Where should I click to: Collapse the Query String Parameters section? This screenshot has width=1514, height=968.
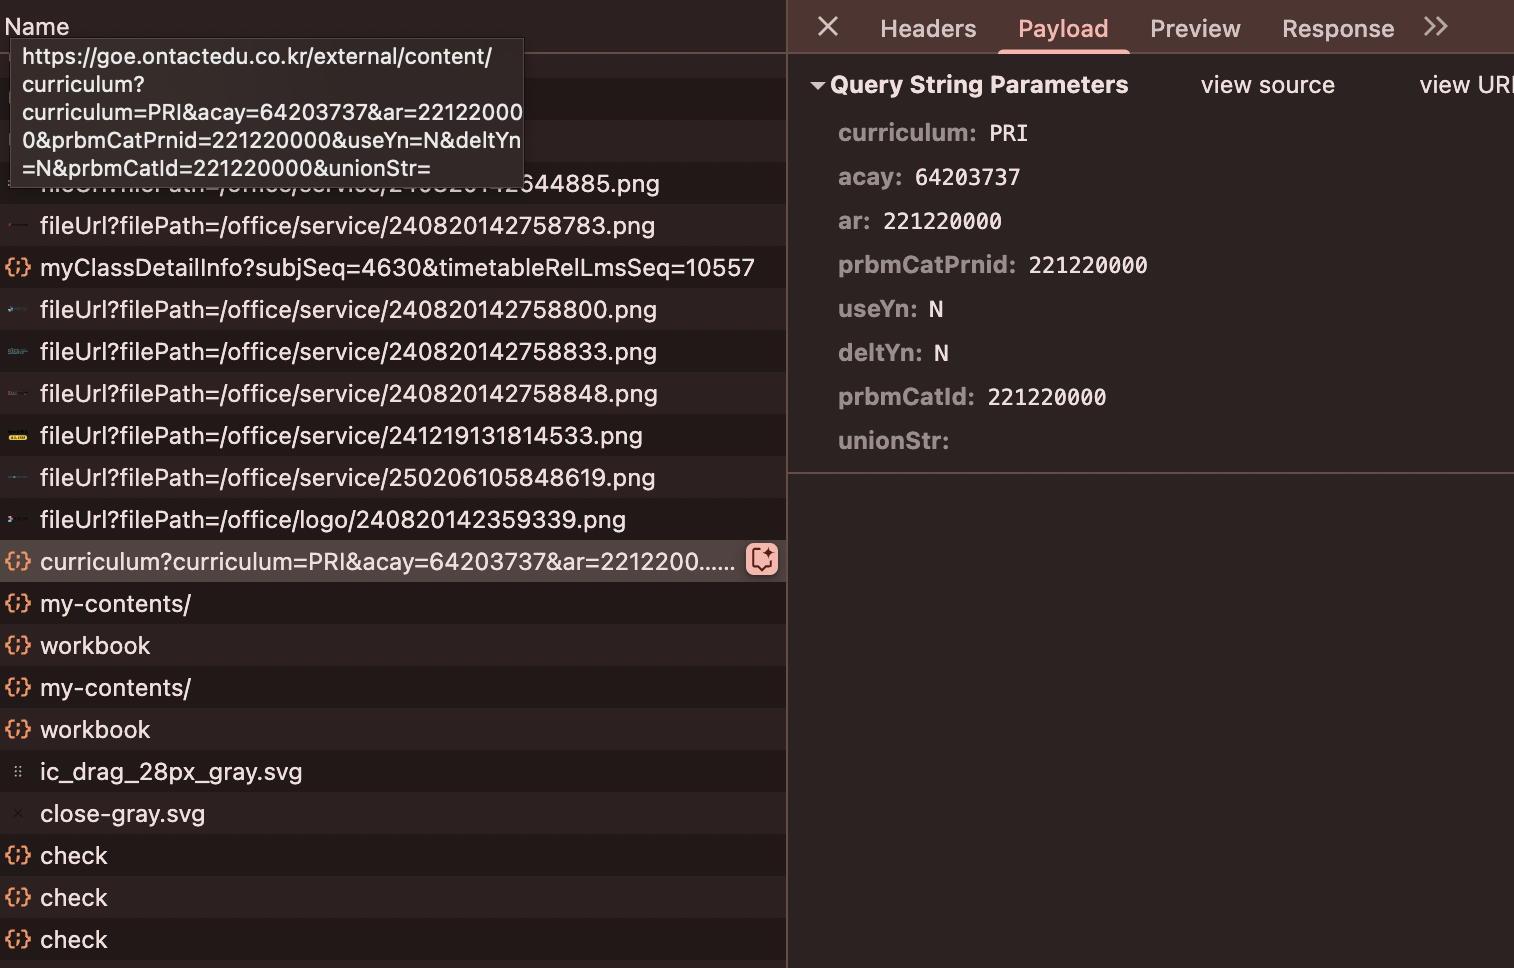click(818, 86)
